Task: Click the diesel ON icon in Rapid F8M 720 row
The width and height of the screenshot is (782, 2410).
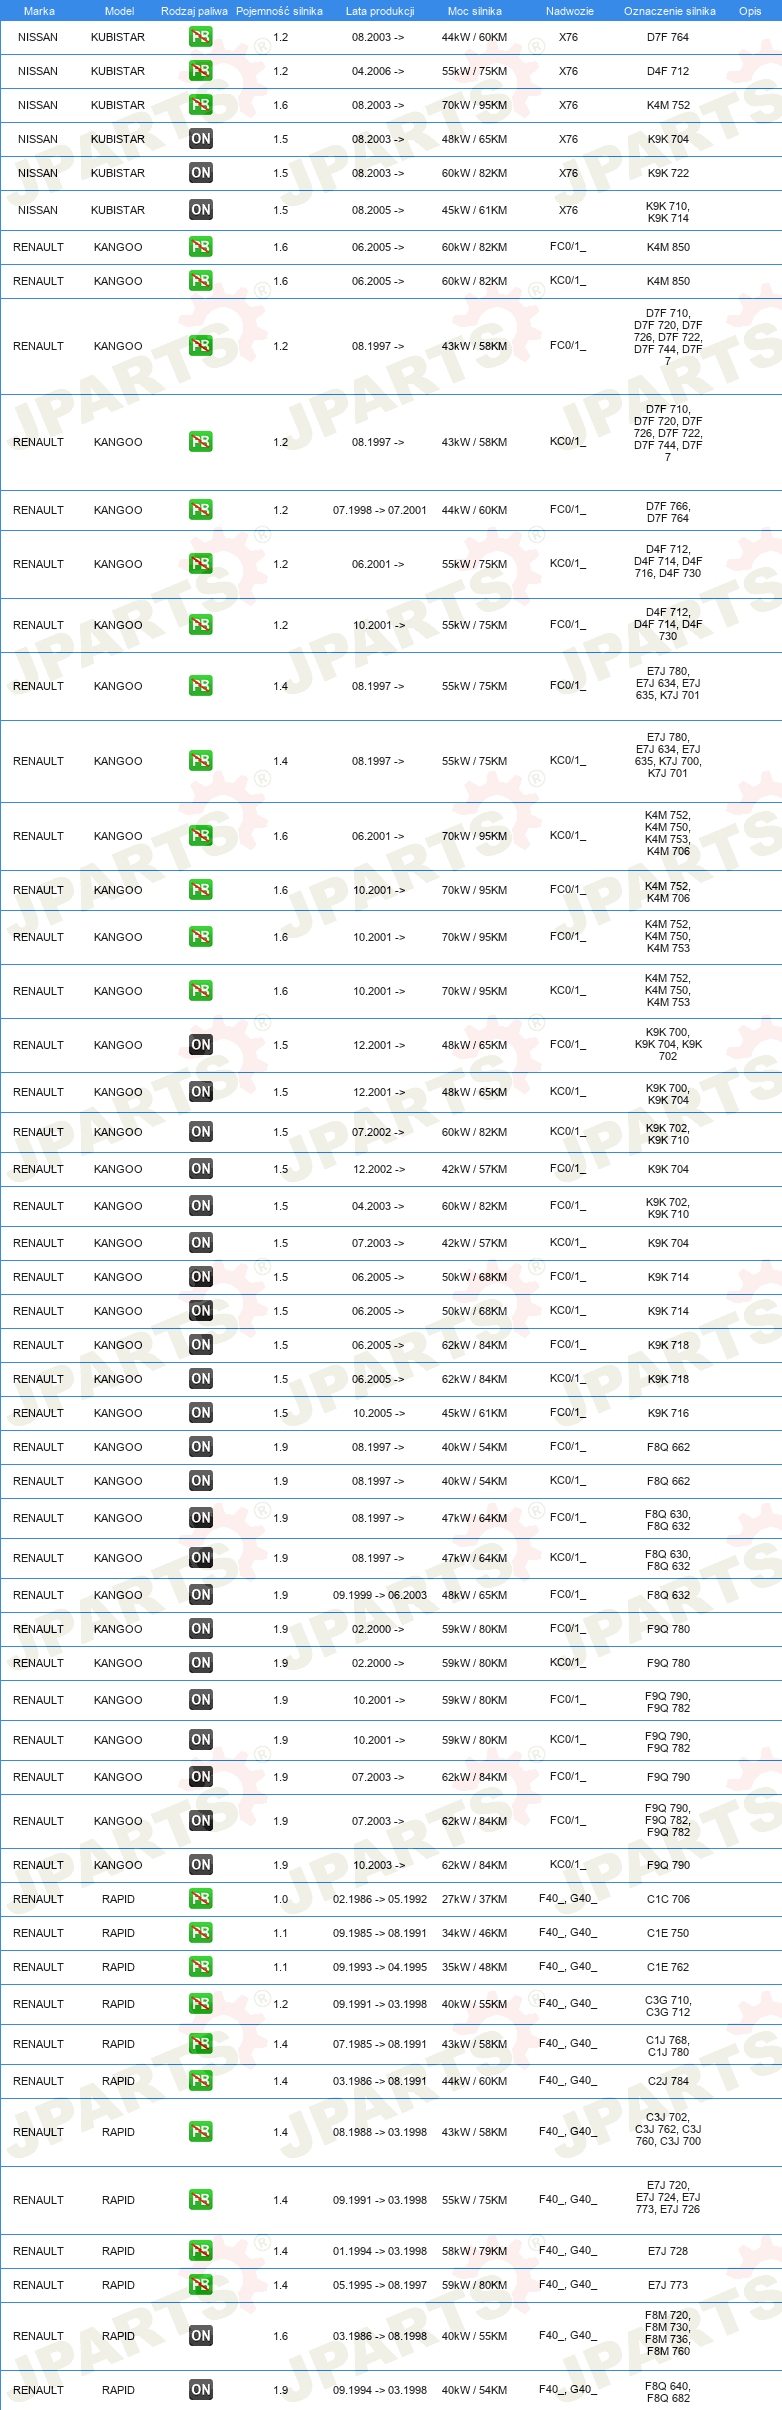Action: coord(201,2336)
